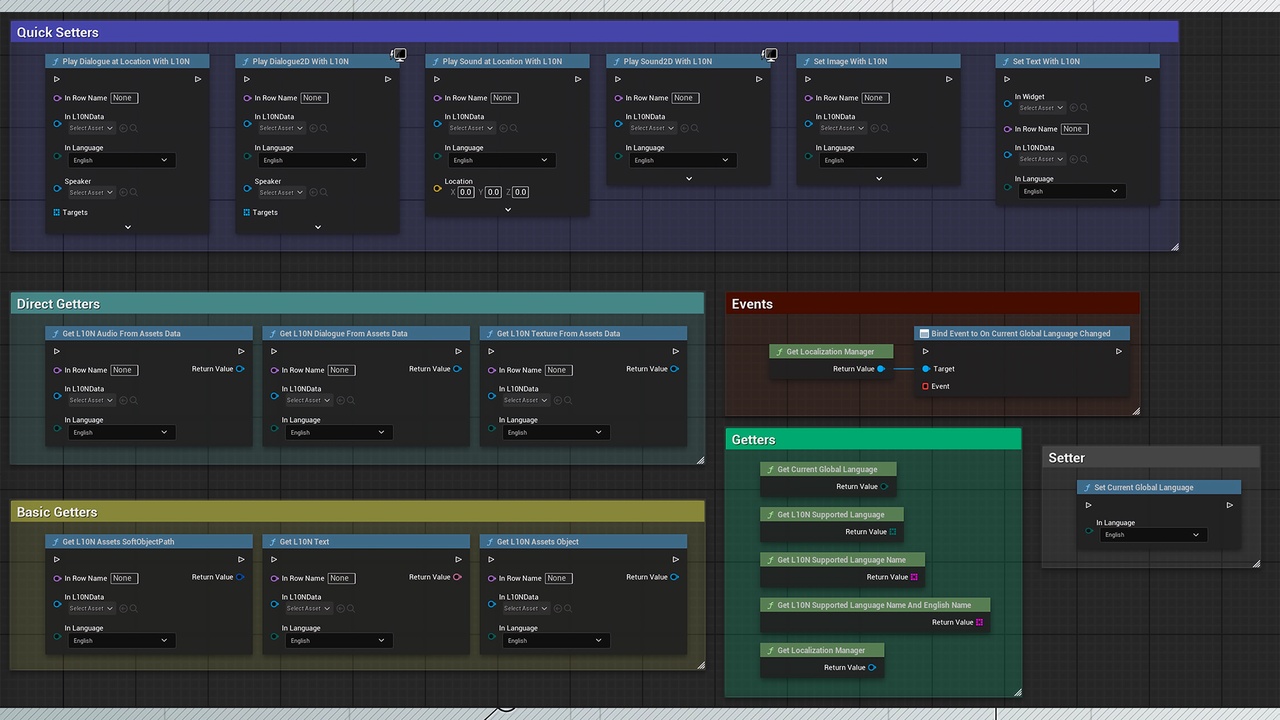
Task: Click In Row Name field on Get L10N Dialogue From Assets Data
Action: [340, 370]
